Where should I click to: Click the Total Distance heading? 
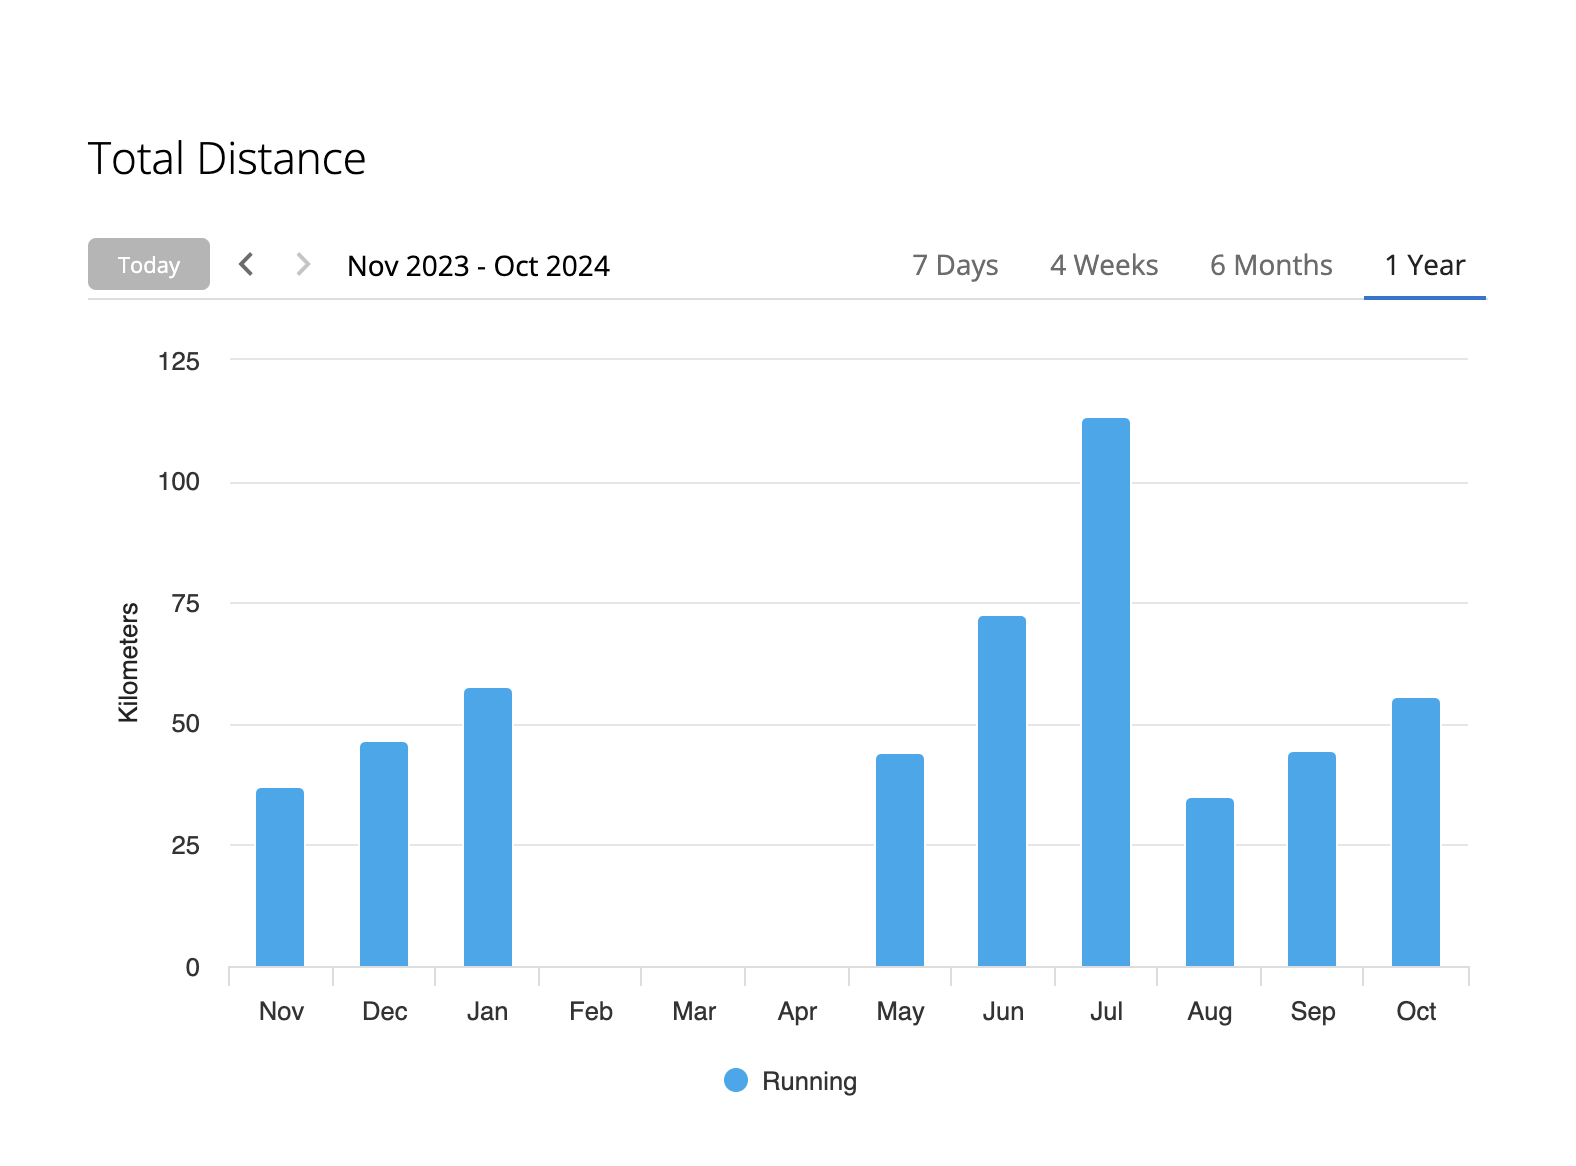point(227,159)
